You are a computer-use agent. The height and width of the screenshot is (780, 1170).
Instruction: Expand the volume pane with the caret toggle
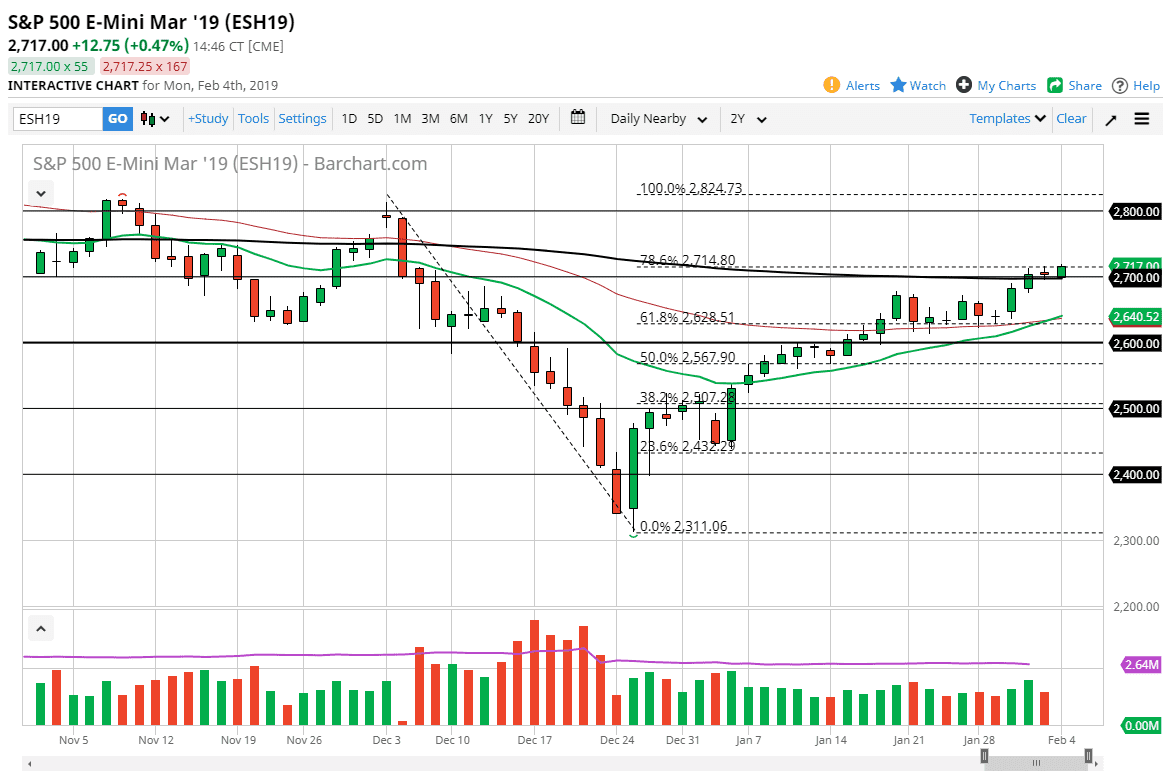click(x=40, y=628)
